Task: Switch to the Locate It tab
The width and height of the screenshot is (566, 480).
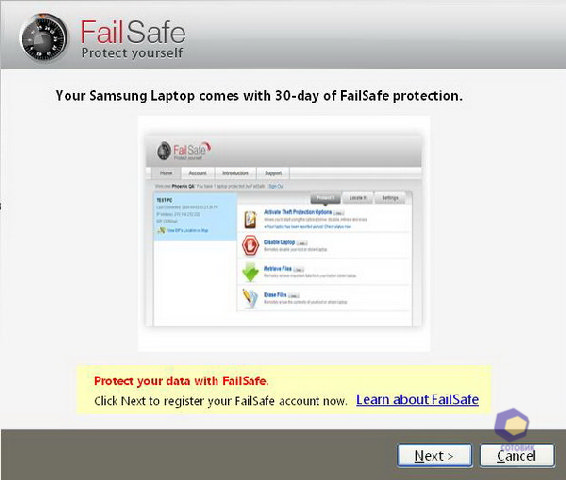Action: click(x=358, y=198)
